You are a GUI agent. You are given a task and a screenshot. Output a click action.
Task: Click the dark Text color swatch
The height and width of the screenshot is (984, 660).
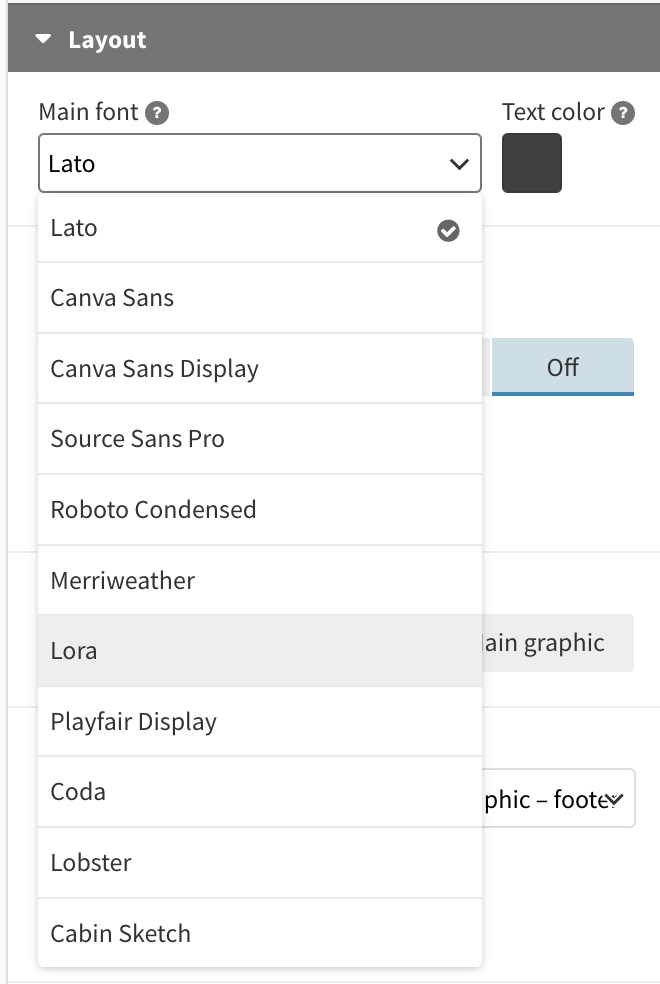click(532, 163)
